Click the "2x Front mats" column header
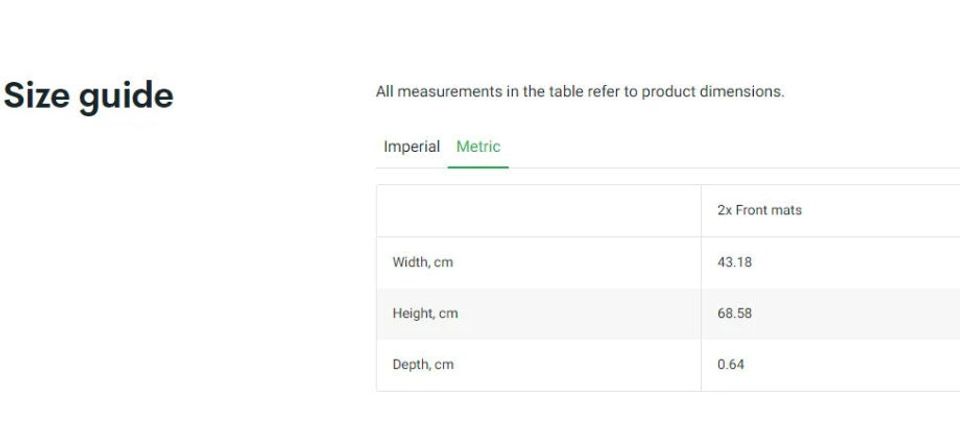The image size is (960, 445). pyautogui.click(x=759, y=211)
